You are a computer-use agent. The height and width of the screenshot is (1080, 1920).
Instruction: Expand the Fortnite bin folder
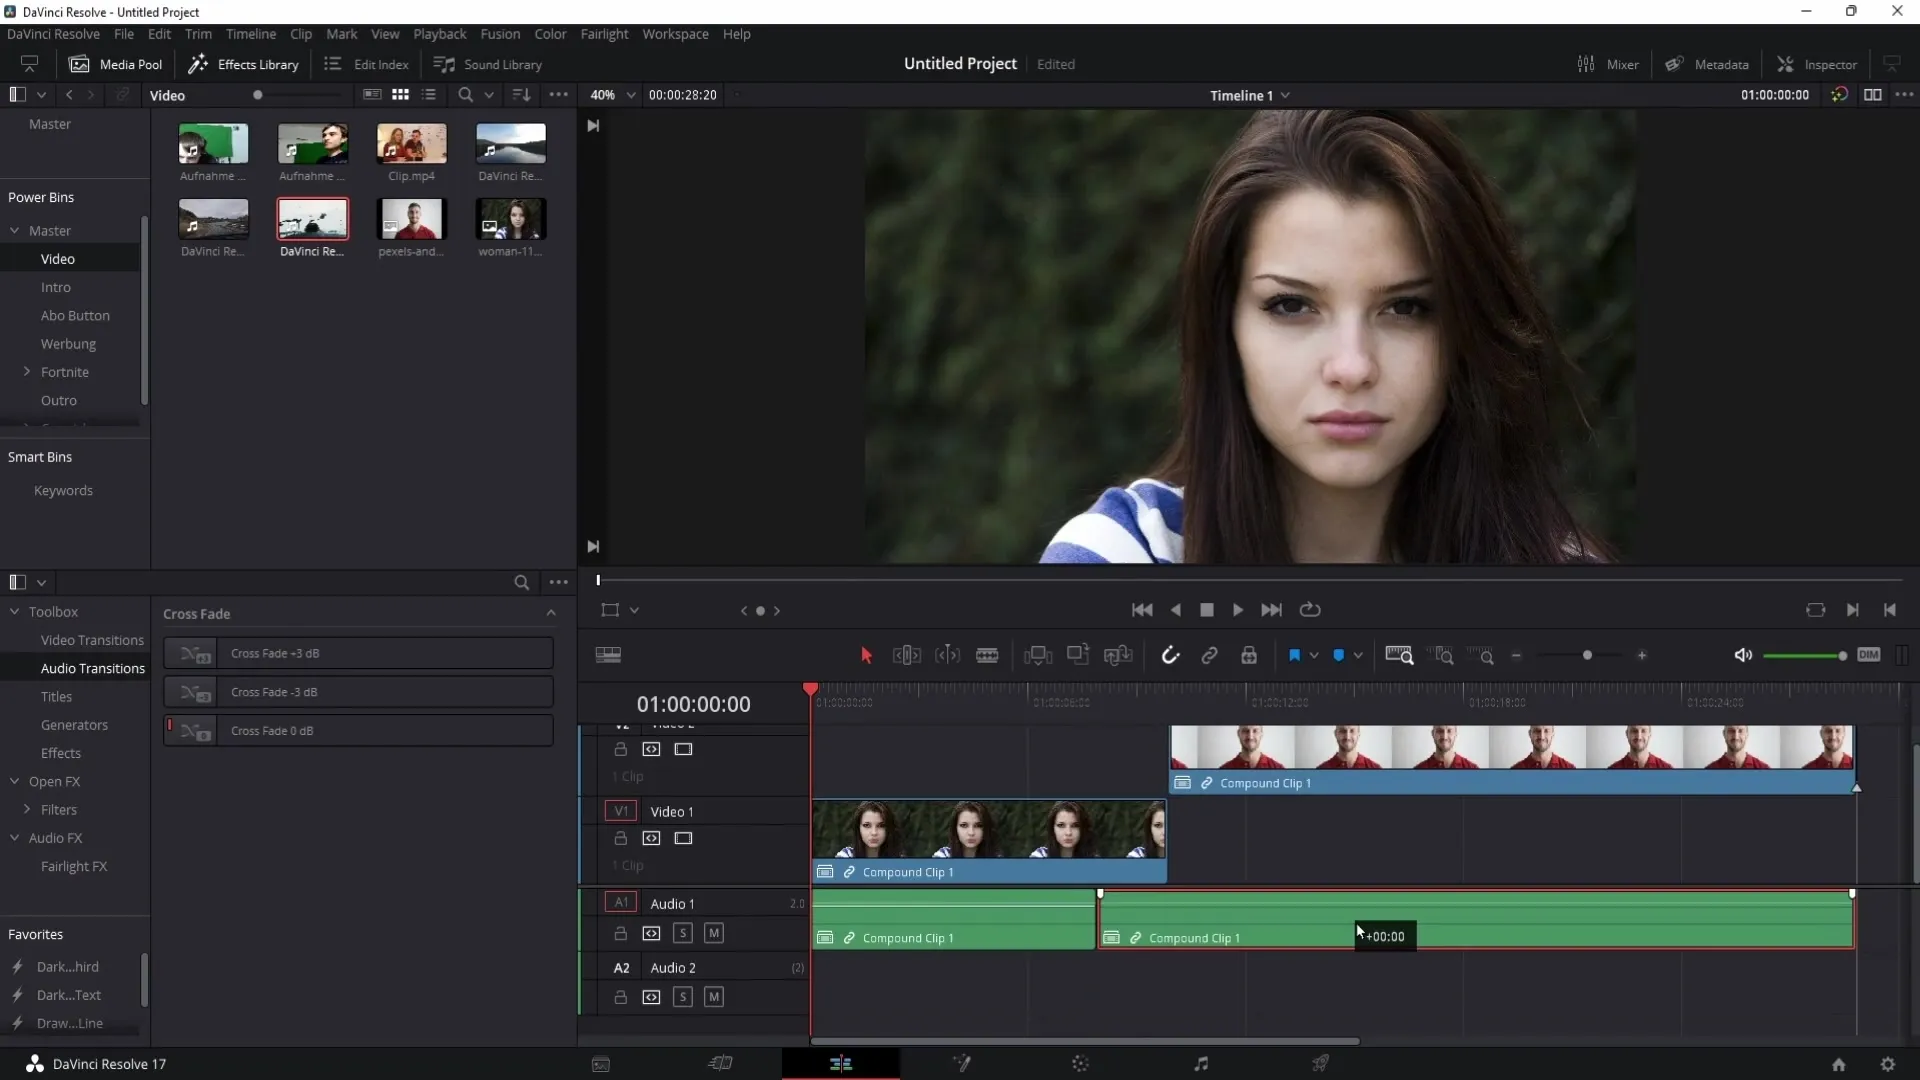coord(27,372)
